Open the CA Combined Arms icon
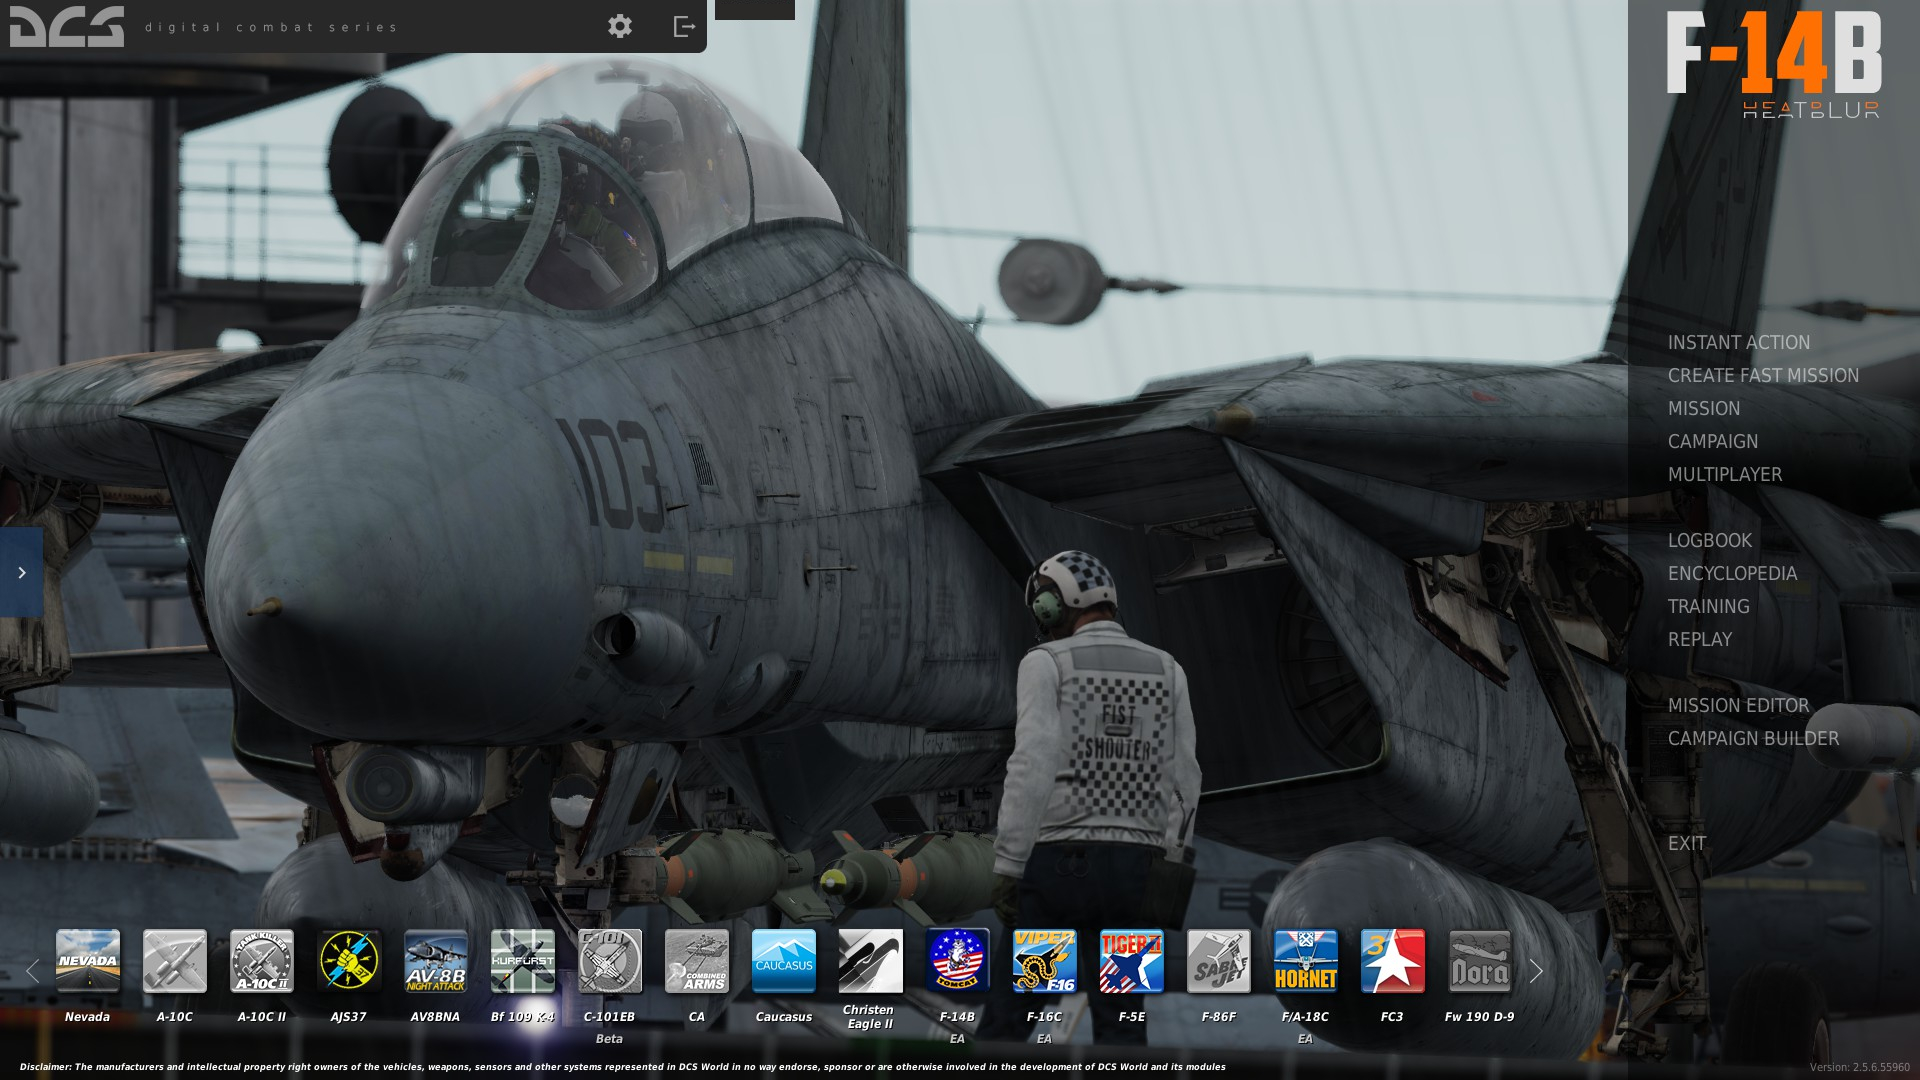1920x1080 pixels. click(697, 961)
